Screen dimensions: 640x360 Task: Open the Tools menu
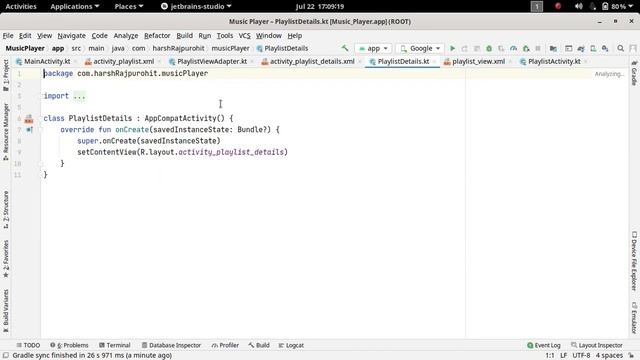coord(224,36)
